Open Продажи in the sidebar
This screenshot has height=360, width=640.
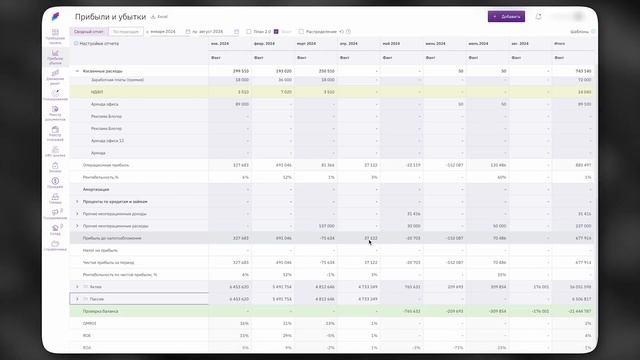(x=55, y=183)
